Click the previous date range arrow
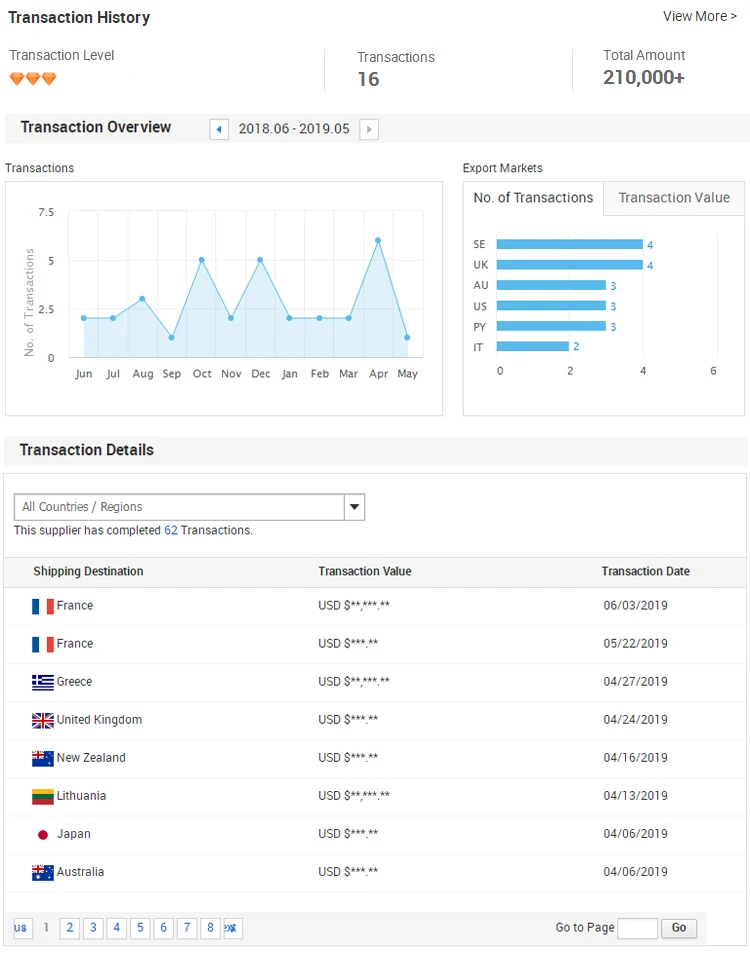This screenshot has width=750, height=964. pos(219,129)
